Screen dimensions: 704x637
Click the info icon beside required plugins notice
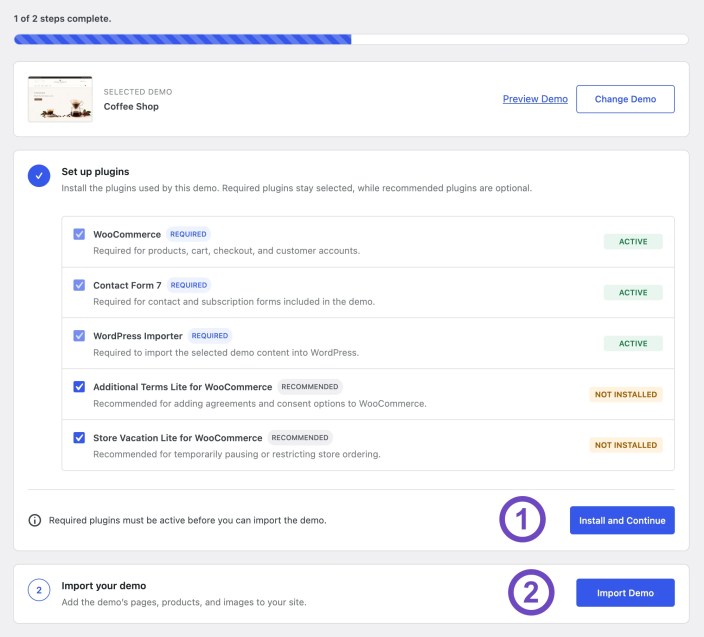click(35, 520)
